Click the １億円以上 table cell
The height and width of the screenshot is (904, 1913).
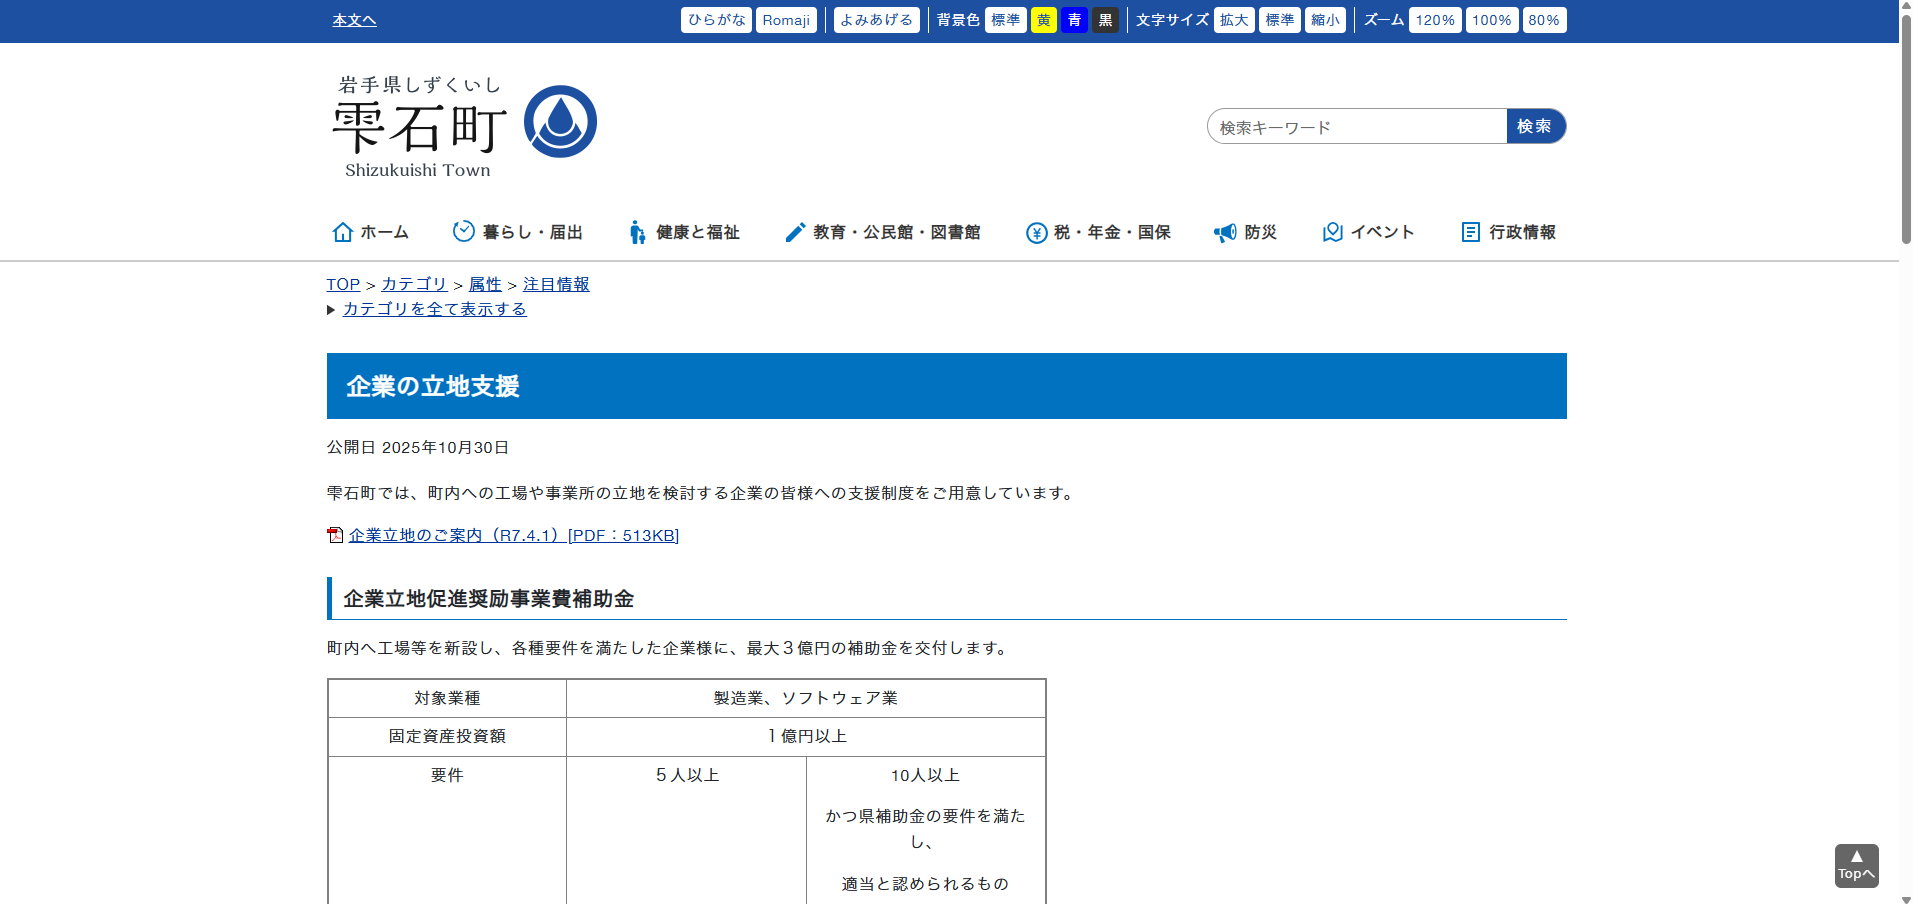click(806, 736)
